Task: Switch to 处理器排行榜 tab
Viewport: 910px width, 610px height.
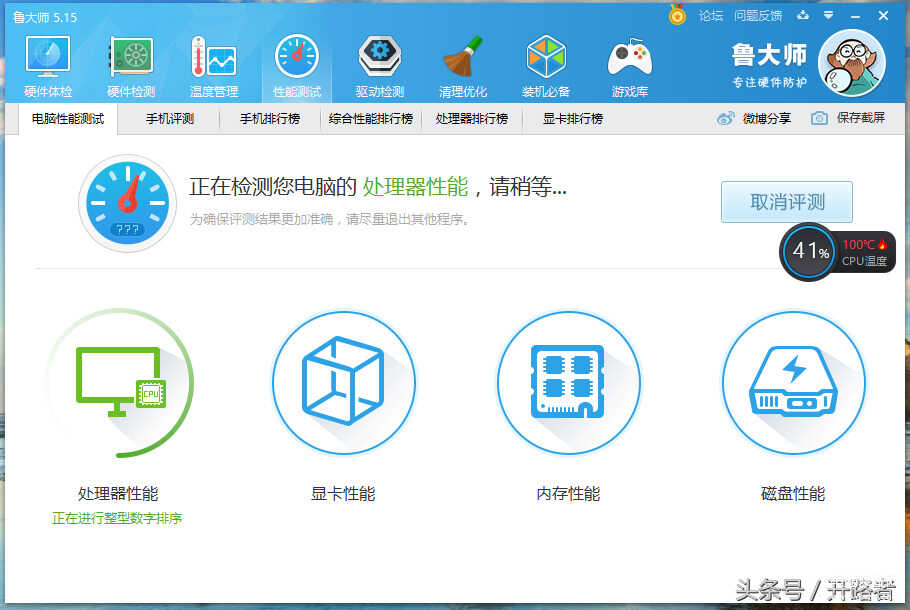Action: click(471, 119)
